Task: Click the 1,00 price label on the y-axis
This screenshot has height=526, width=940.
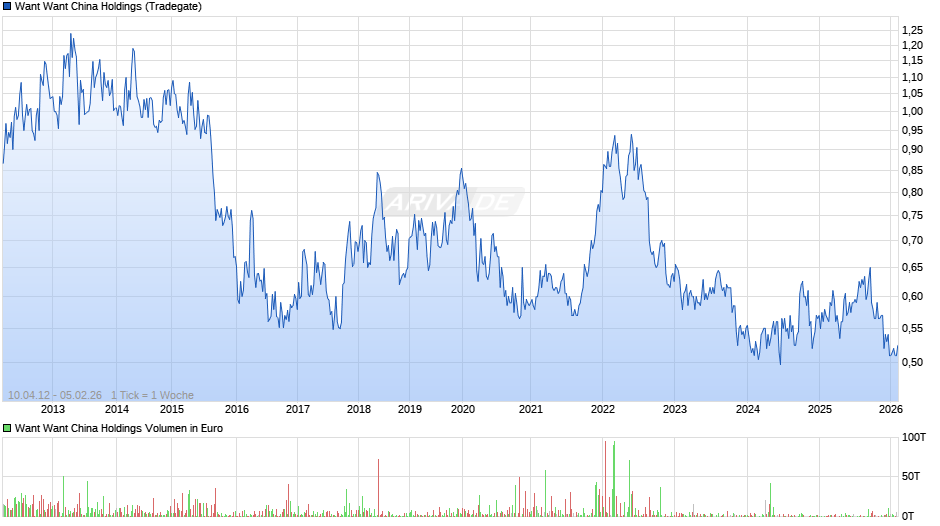Action: tap(912, 111)
